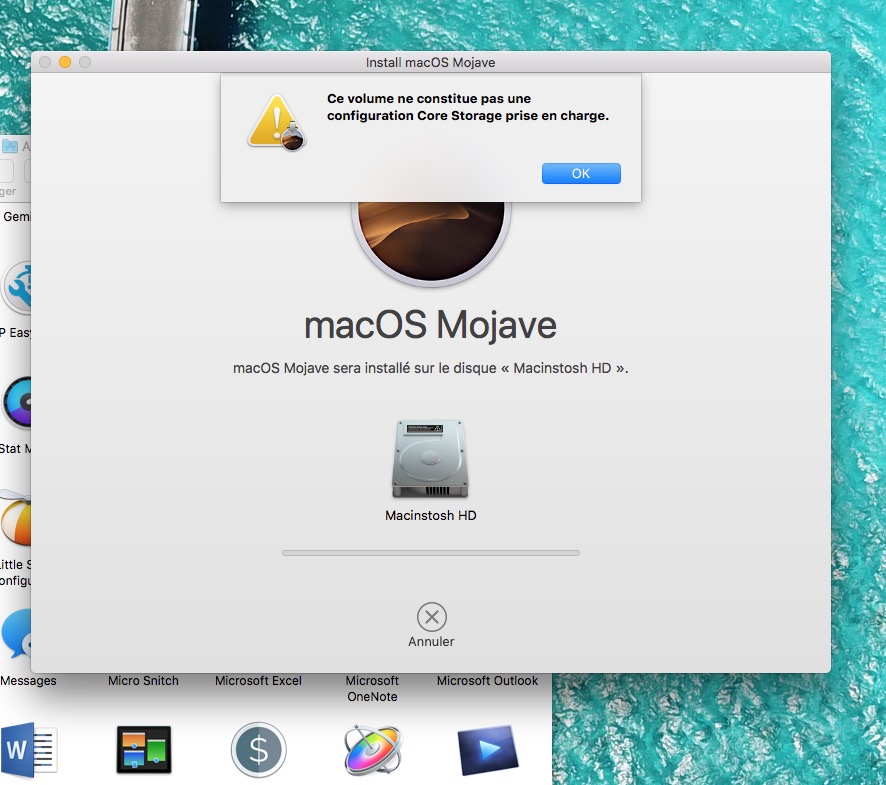
Task: Cancel installation via the Annuler button
Action: click(432, 625)
